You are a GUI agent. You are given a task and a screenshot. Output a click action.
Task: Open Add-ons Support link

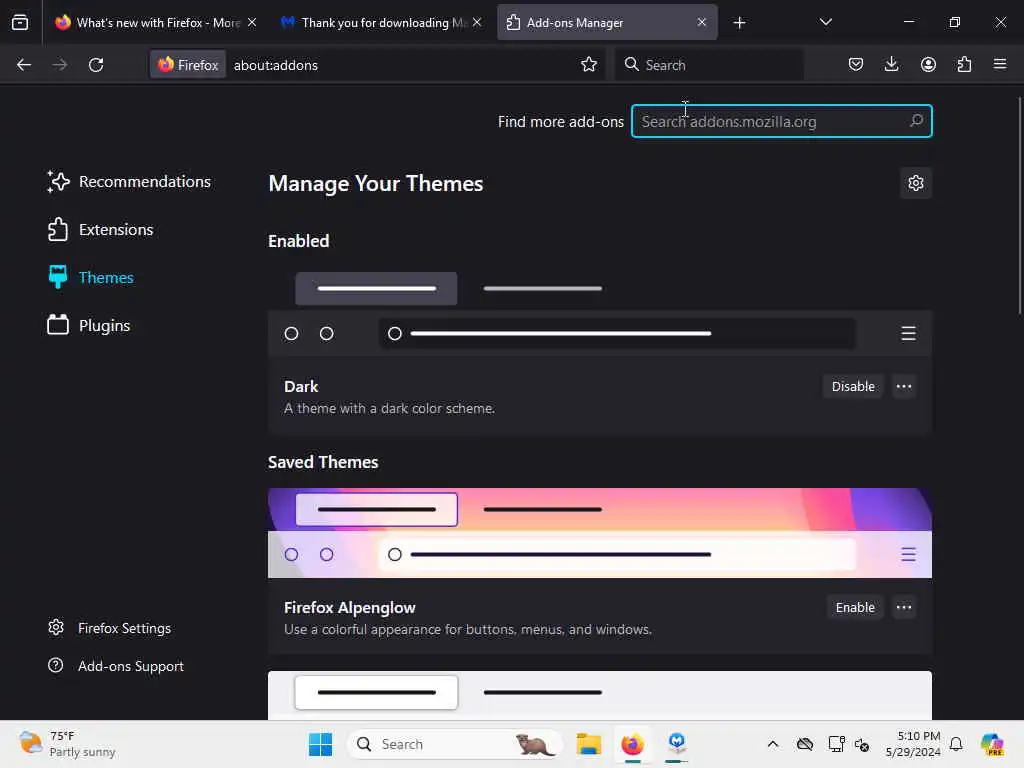(116, 666)
